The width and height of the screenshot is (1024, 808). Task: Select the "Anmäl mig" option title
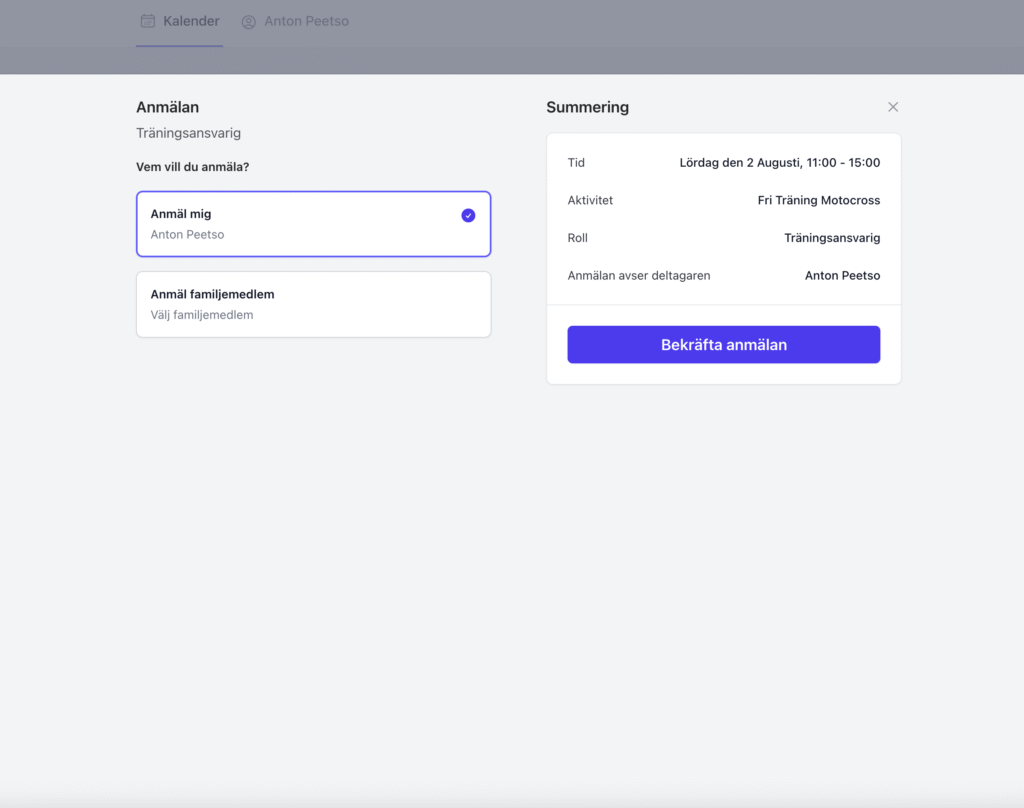click(x=181, y=214)
